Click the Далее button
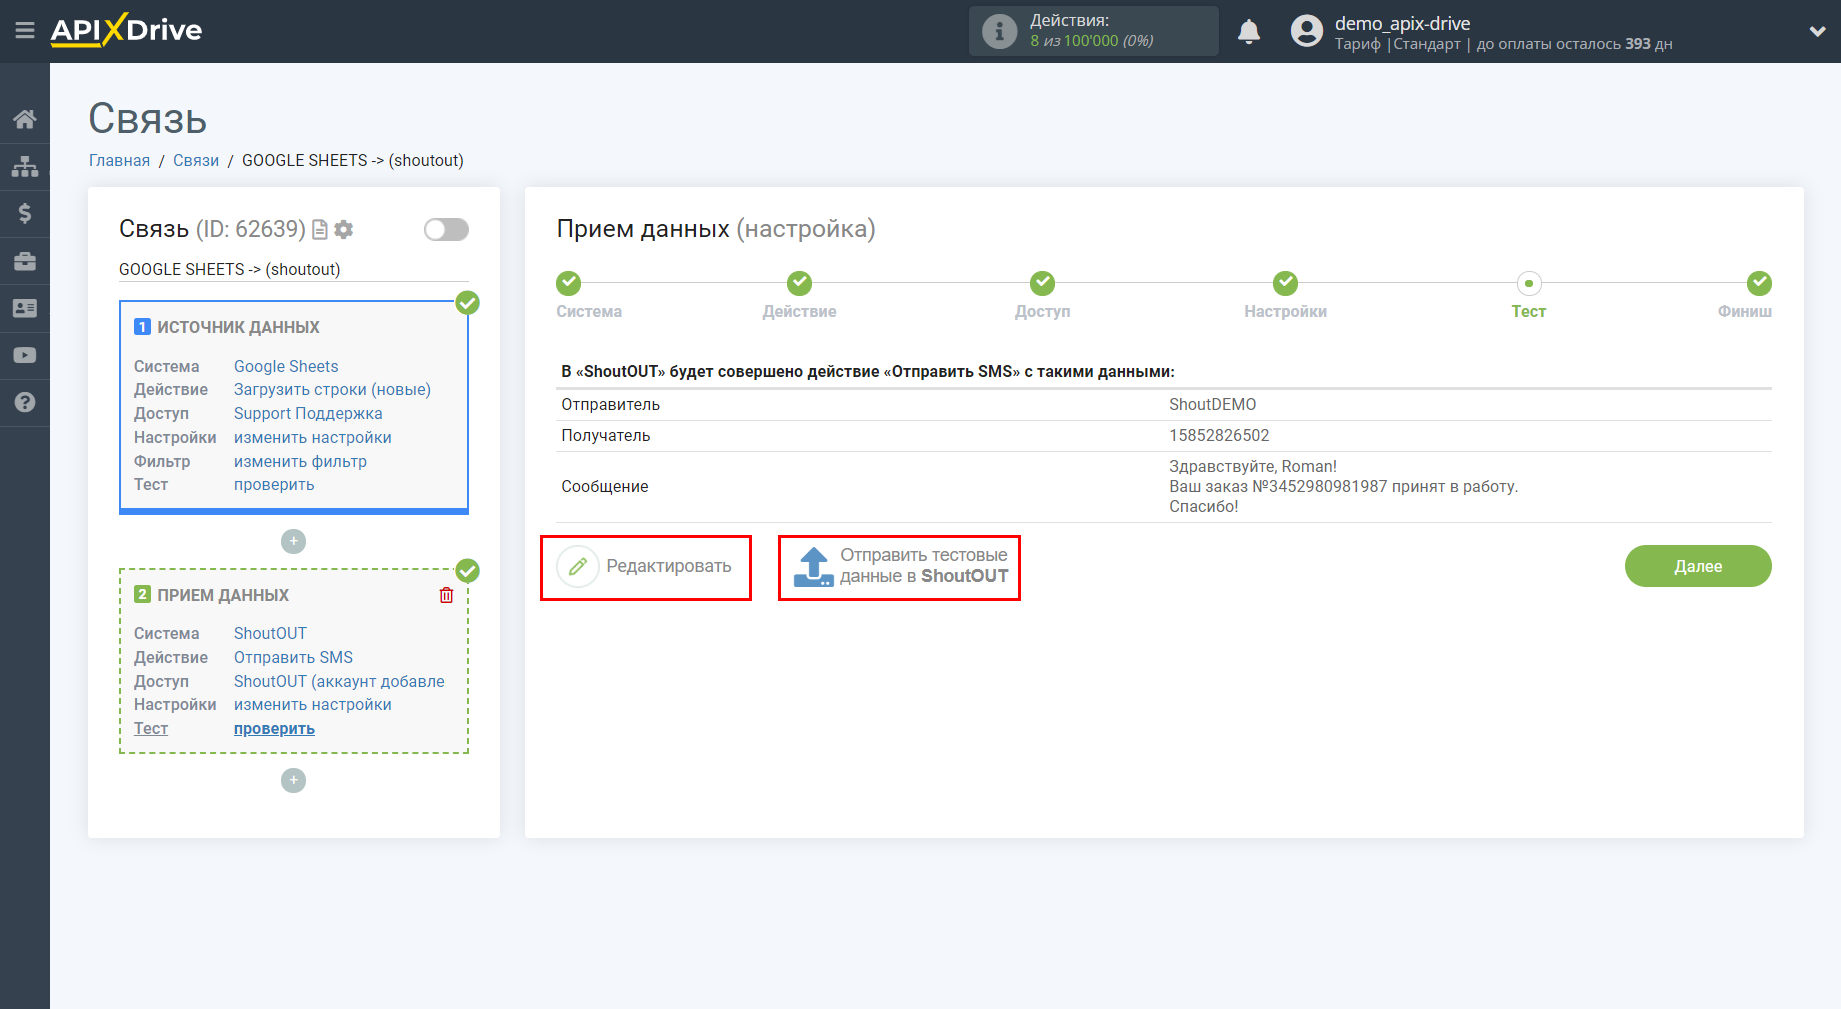This screenshot has height=1009, width=1841. point(1698,566)
